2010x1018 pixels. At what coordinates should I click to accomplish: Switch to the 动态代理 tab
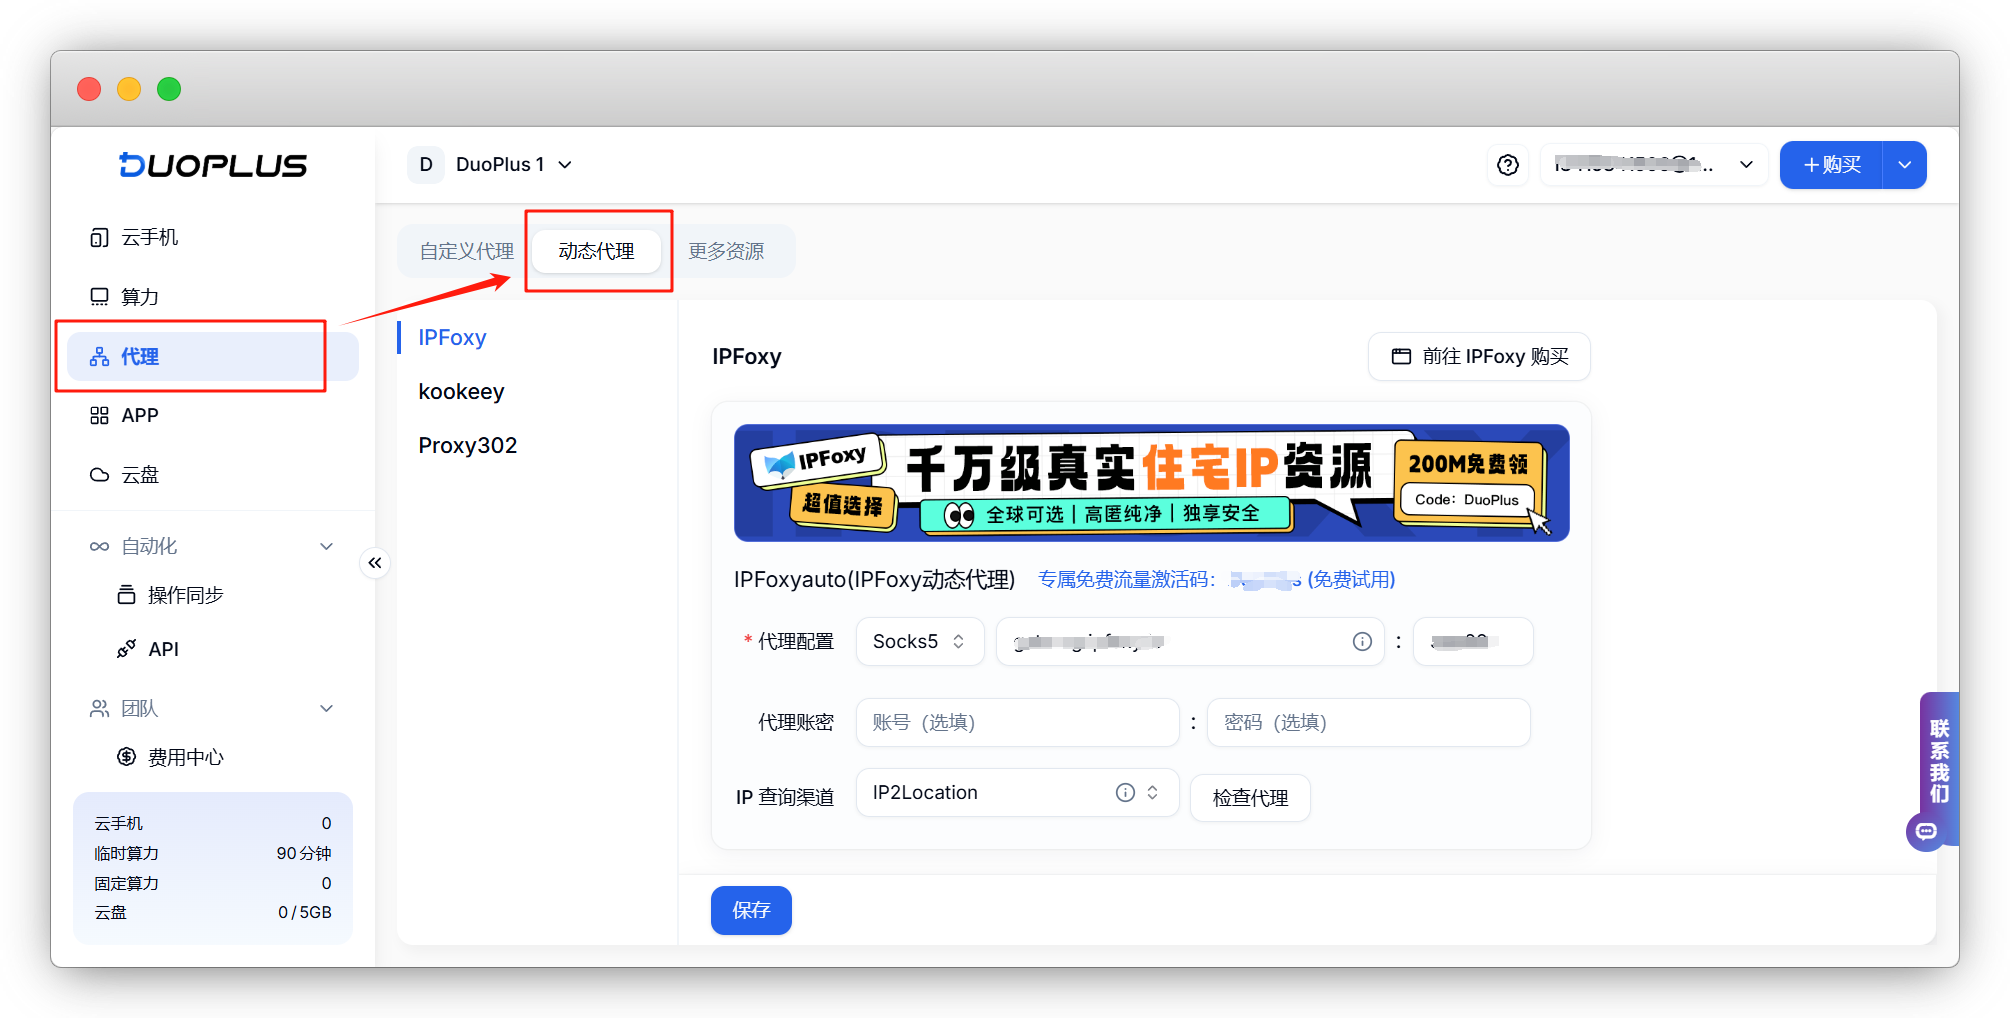click(596, 251)
